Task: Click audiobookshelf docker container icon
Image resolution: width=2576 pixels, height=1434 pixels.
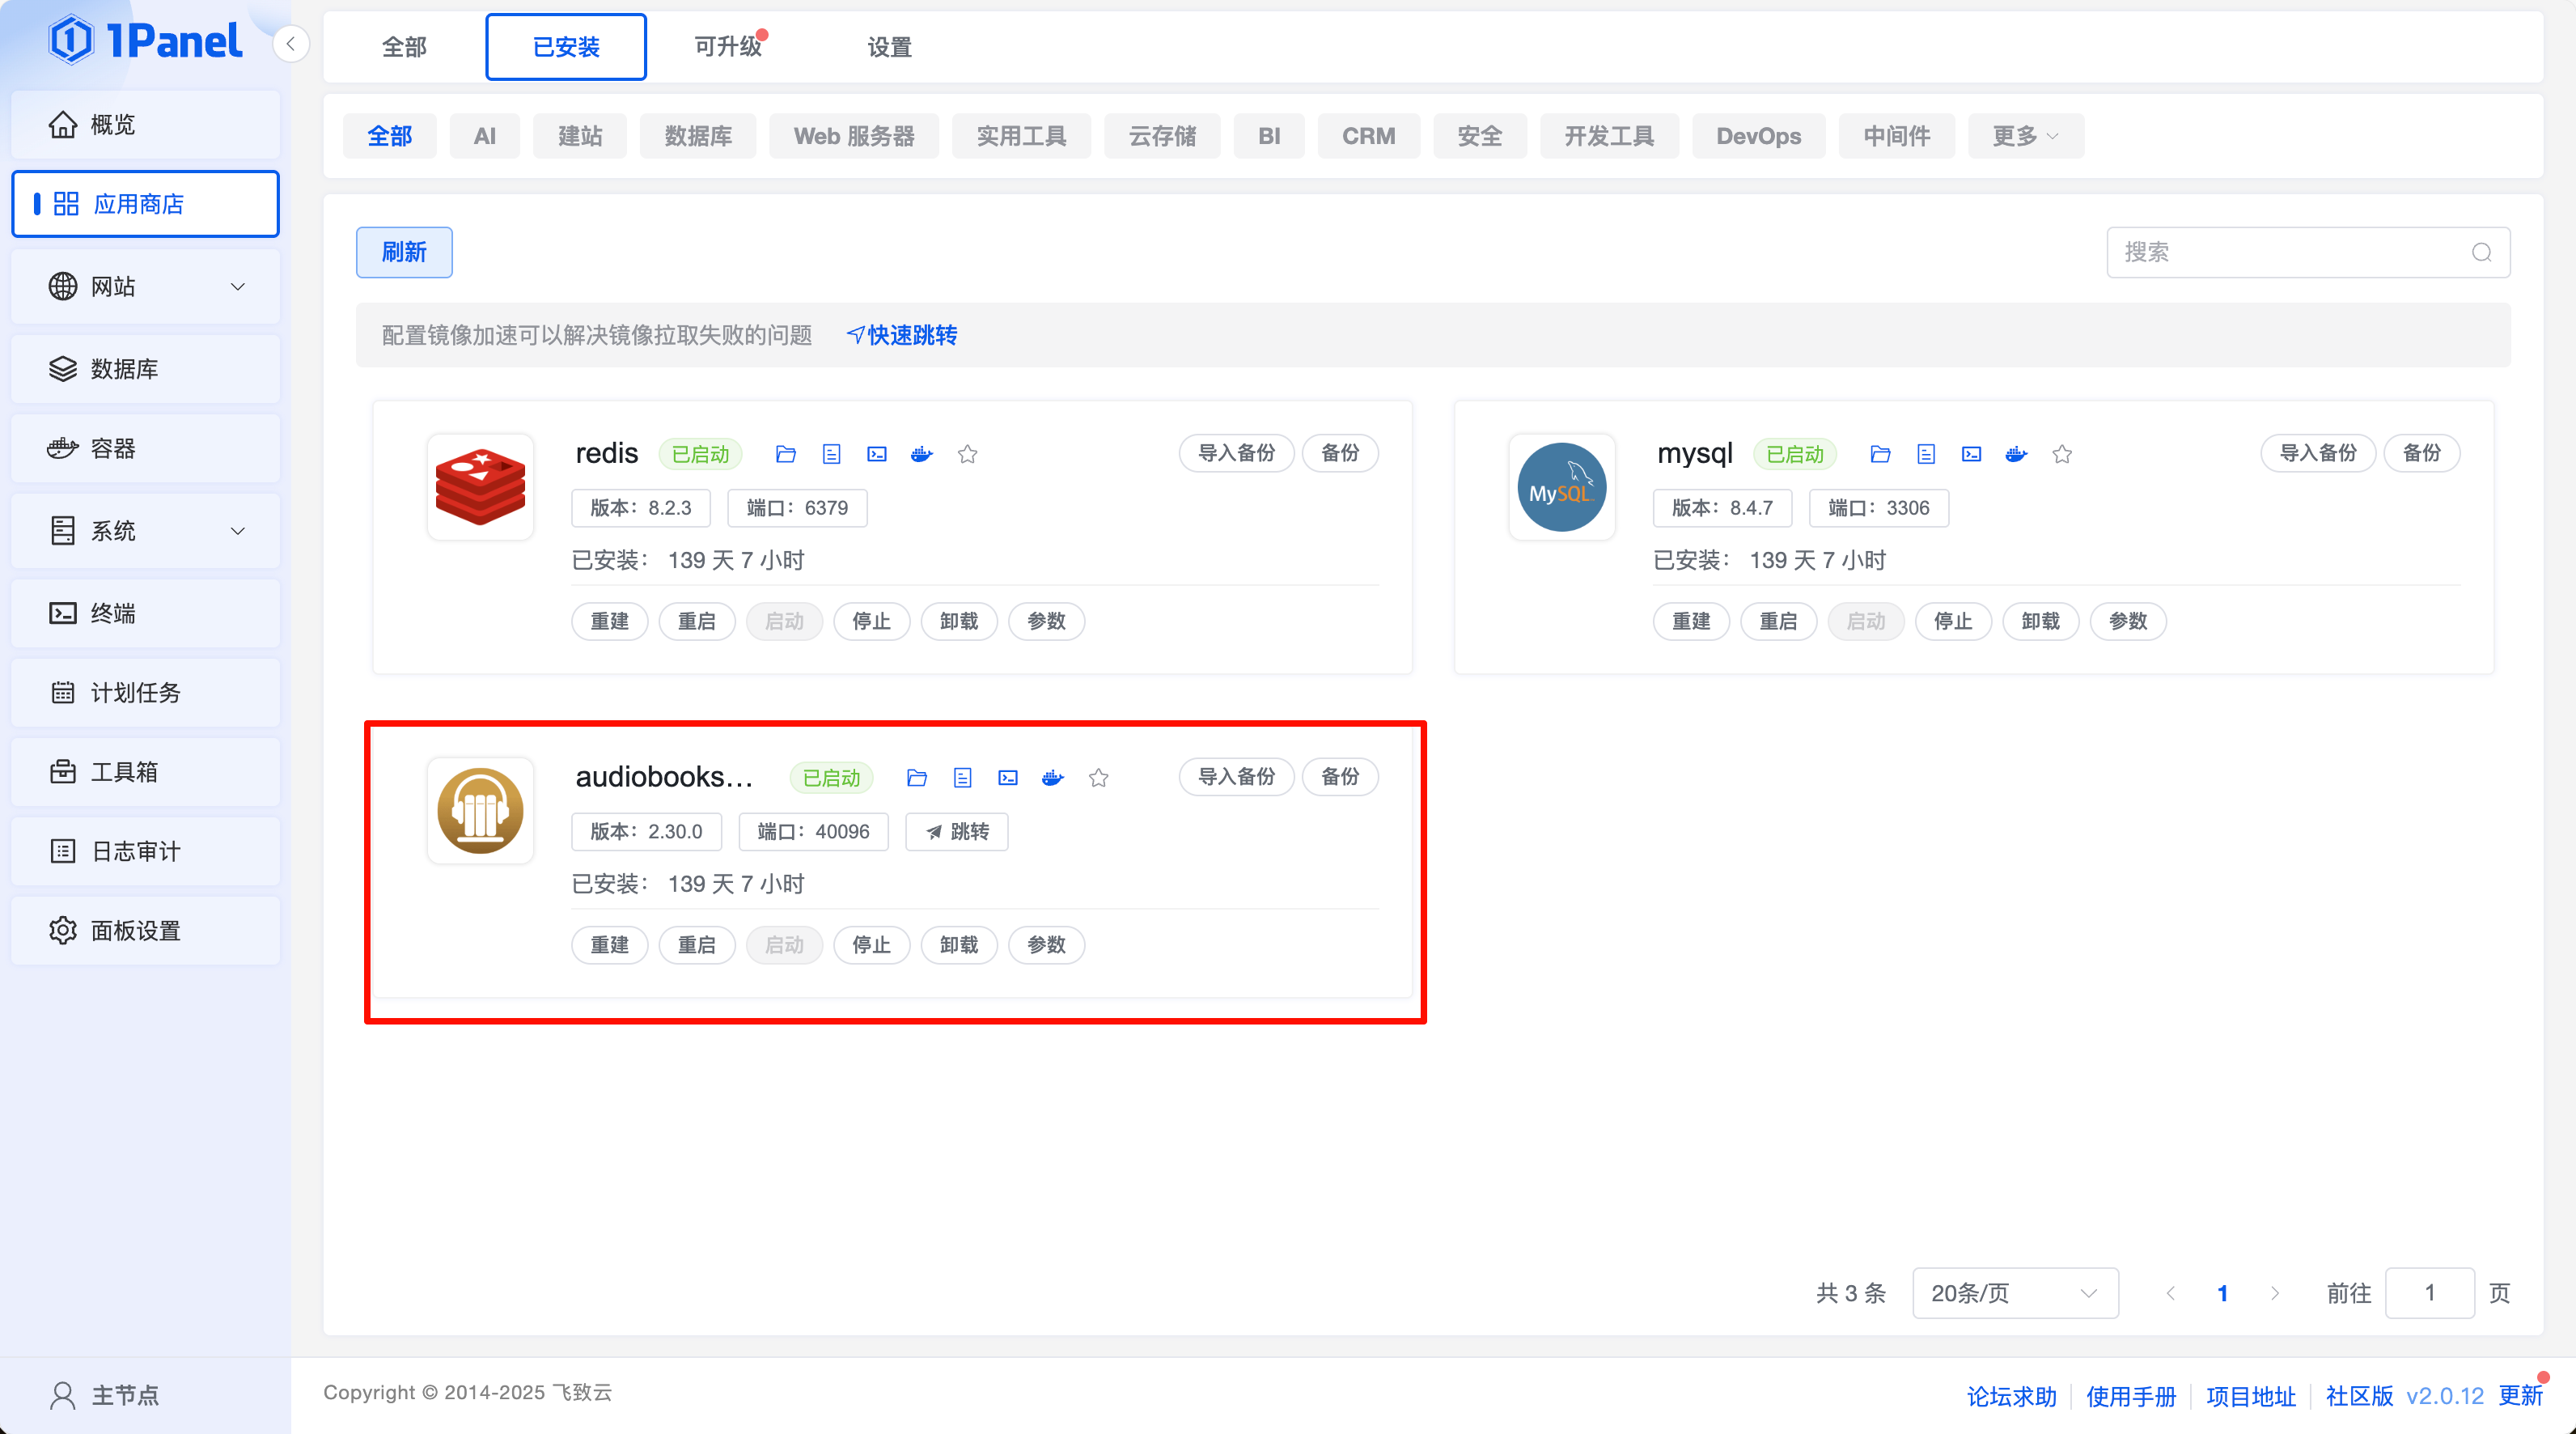Action: click(1053, 778)
